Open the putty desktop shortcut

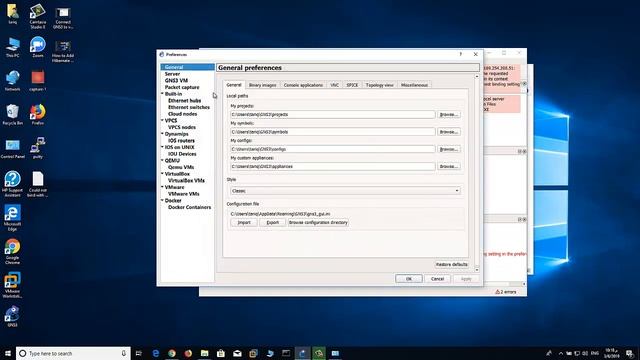point(38,148)
